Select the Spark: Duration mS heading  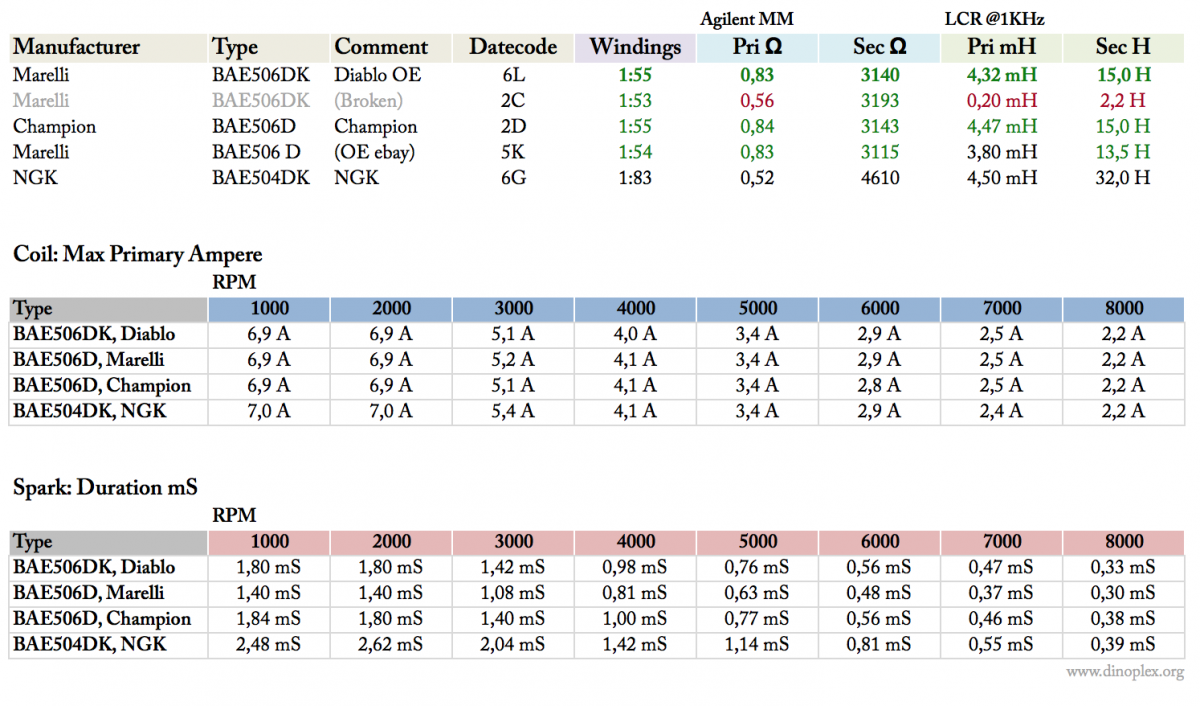pos(105,487)
